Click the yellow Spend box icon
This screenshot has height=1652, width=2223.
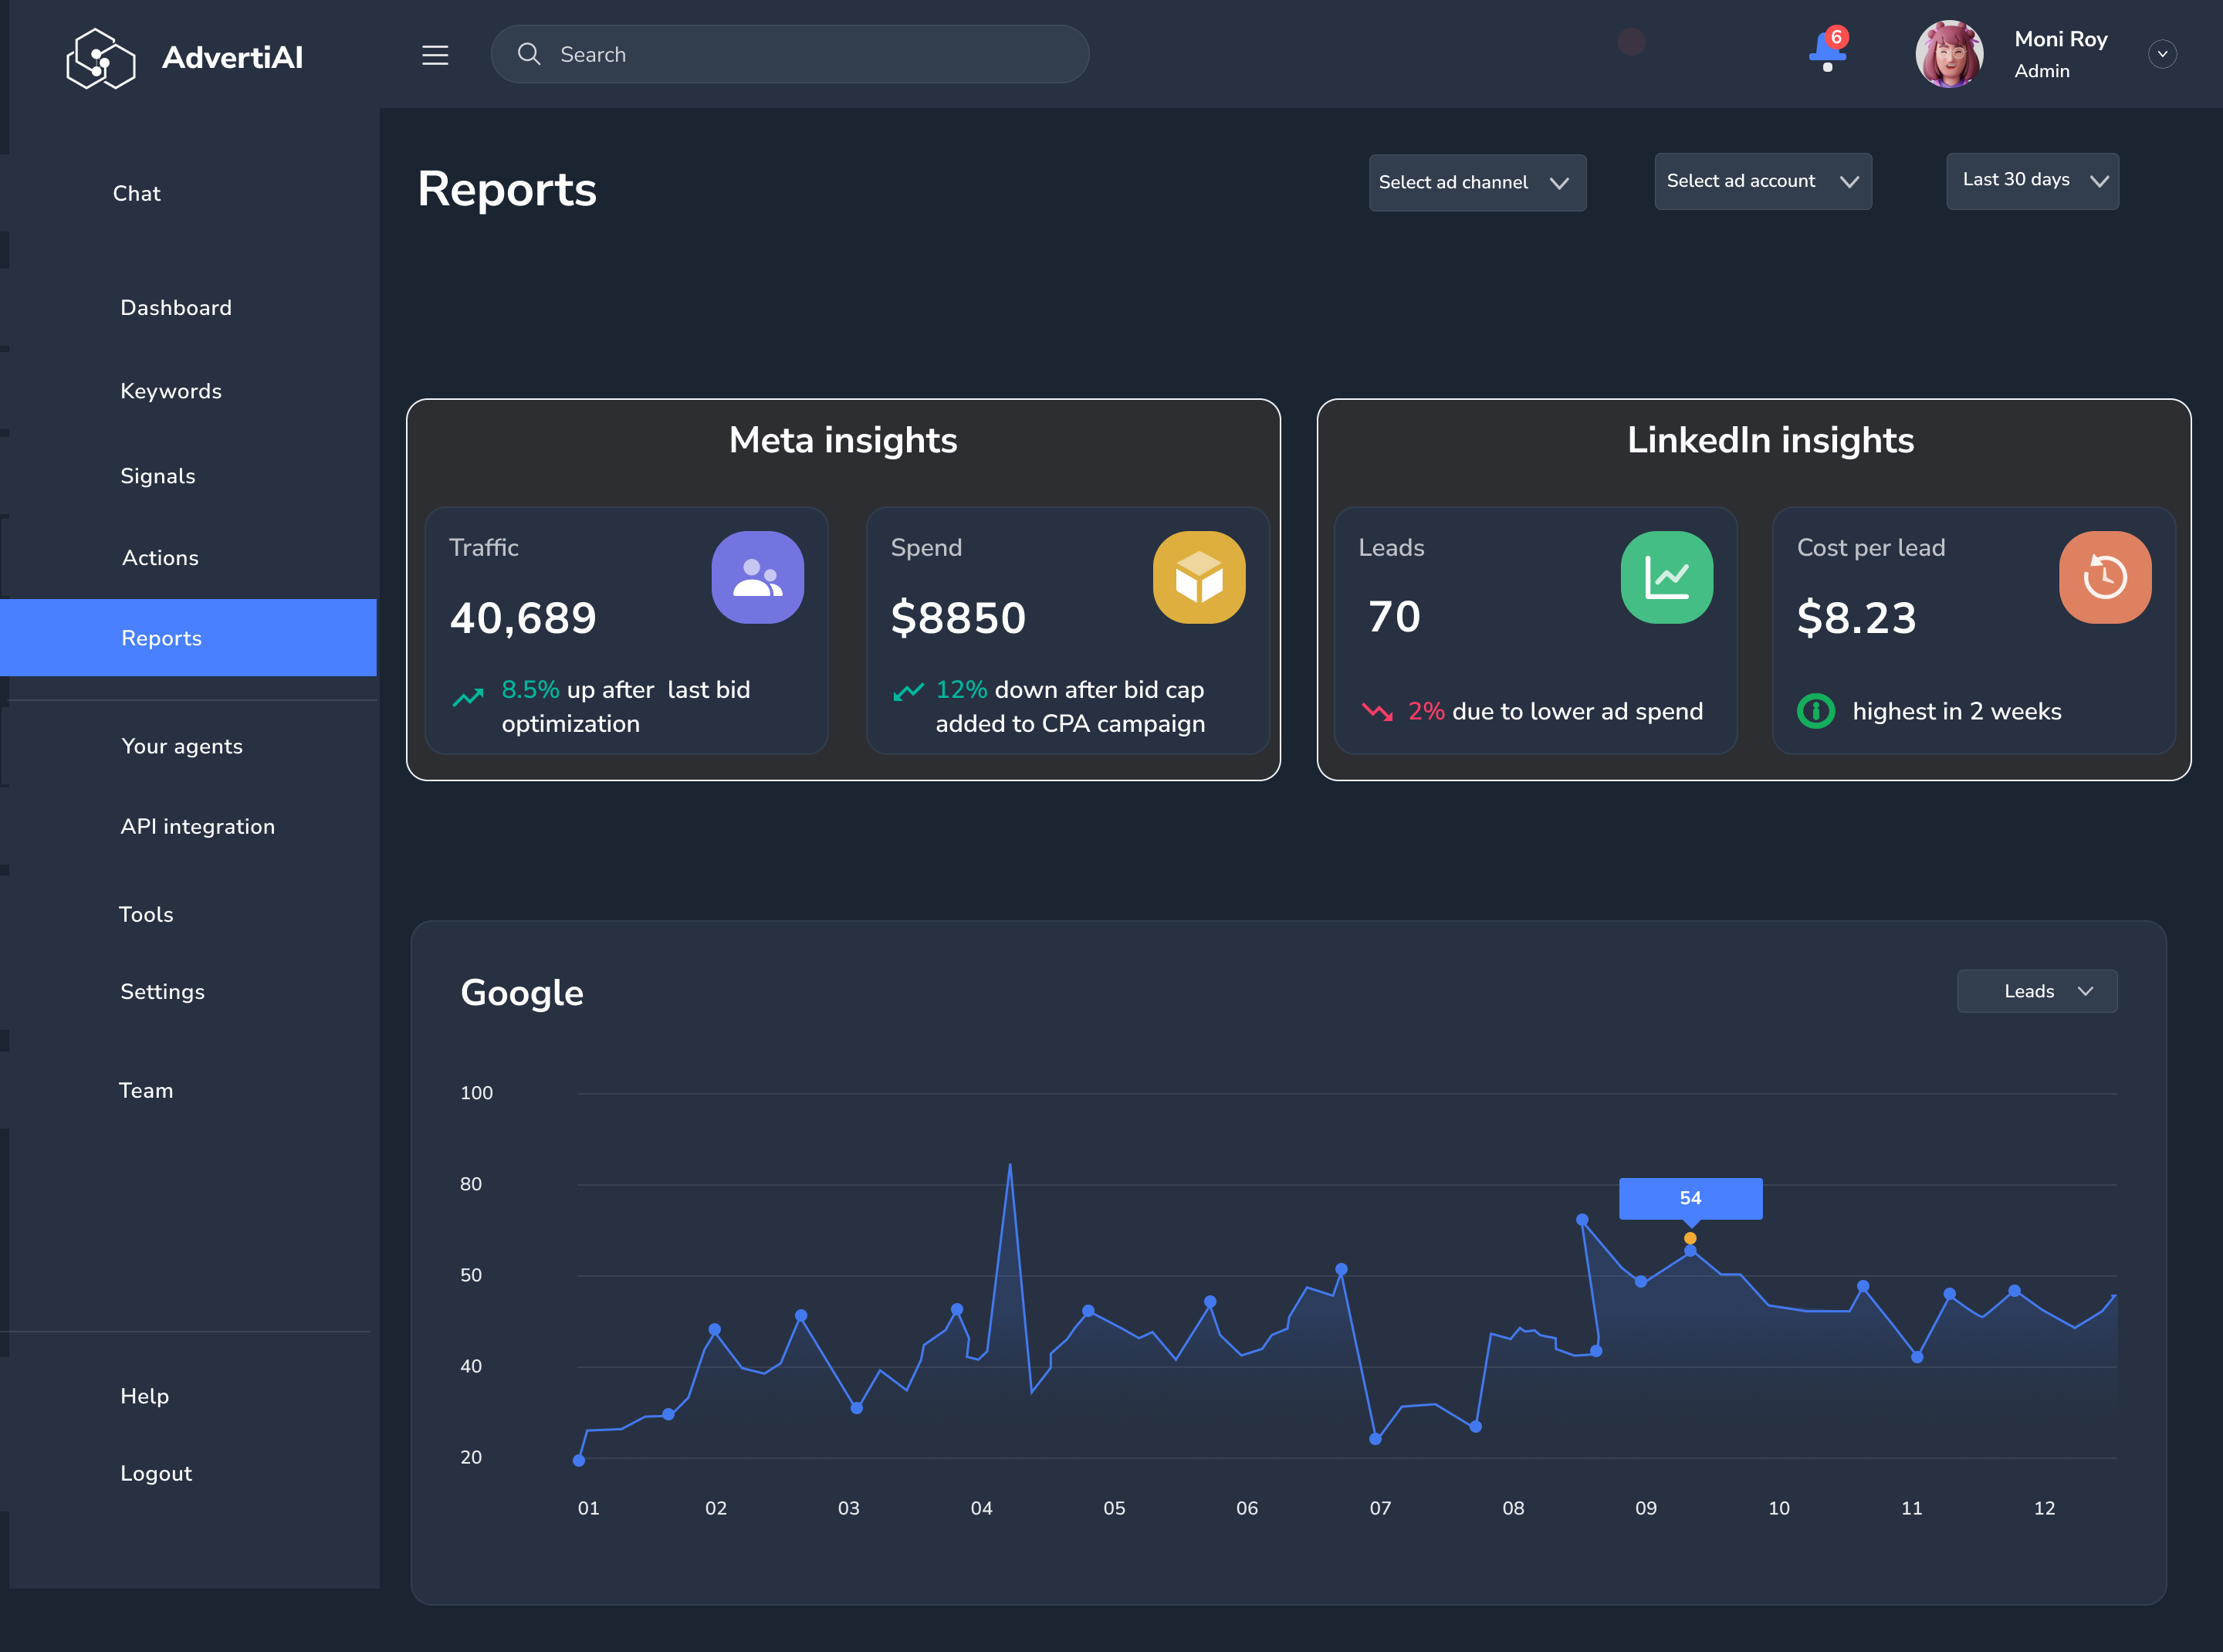(1198, 577)
